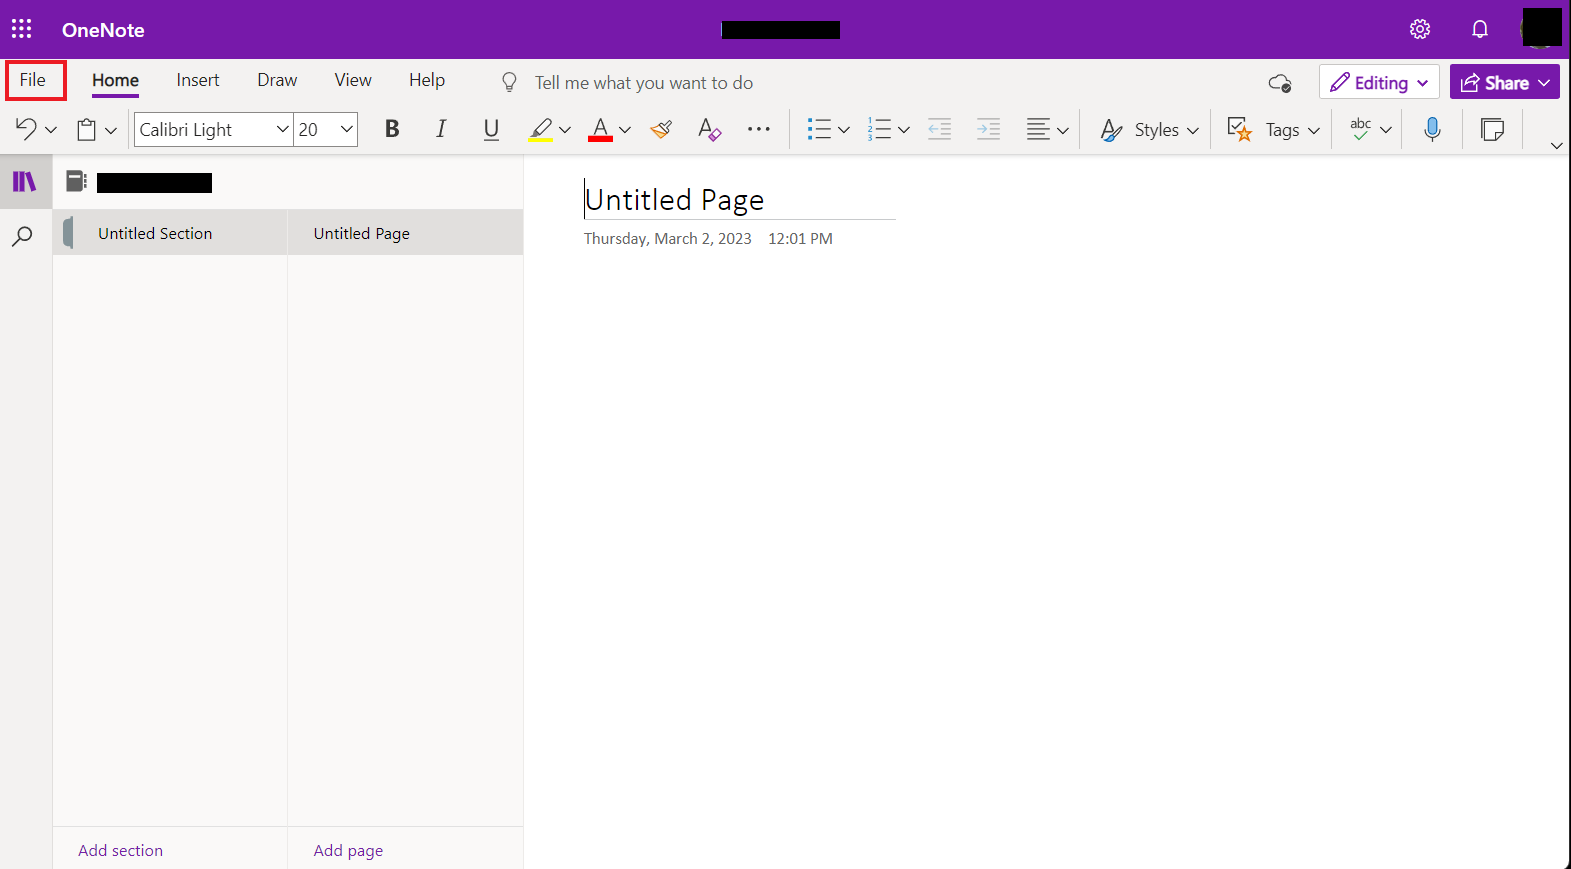
Task: Open the Microsoft 365 app launcher grid
Action: [22, 29]
